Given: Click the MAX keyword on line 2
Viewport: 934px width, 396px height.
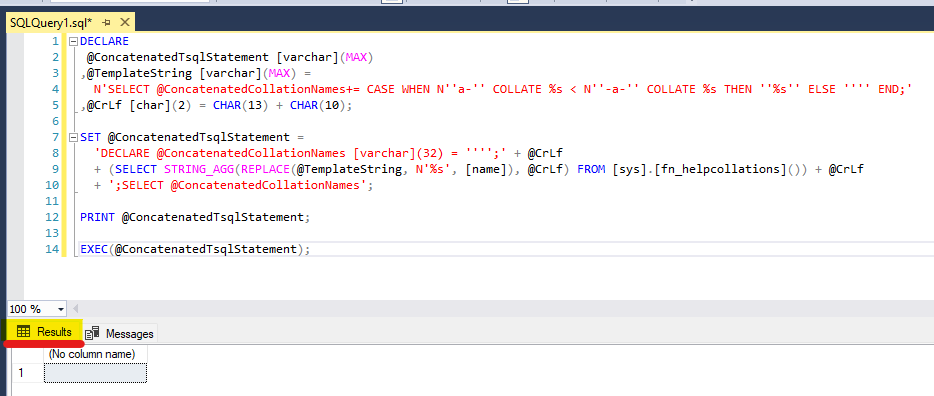Looking at the screenshot, I should click(x=357, y=57).
